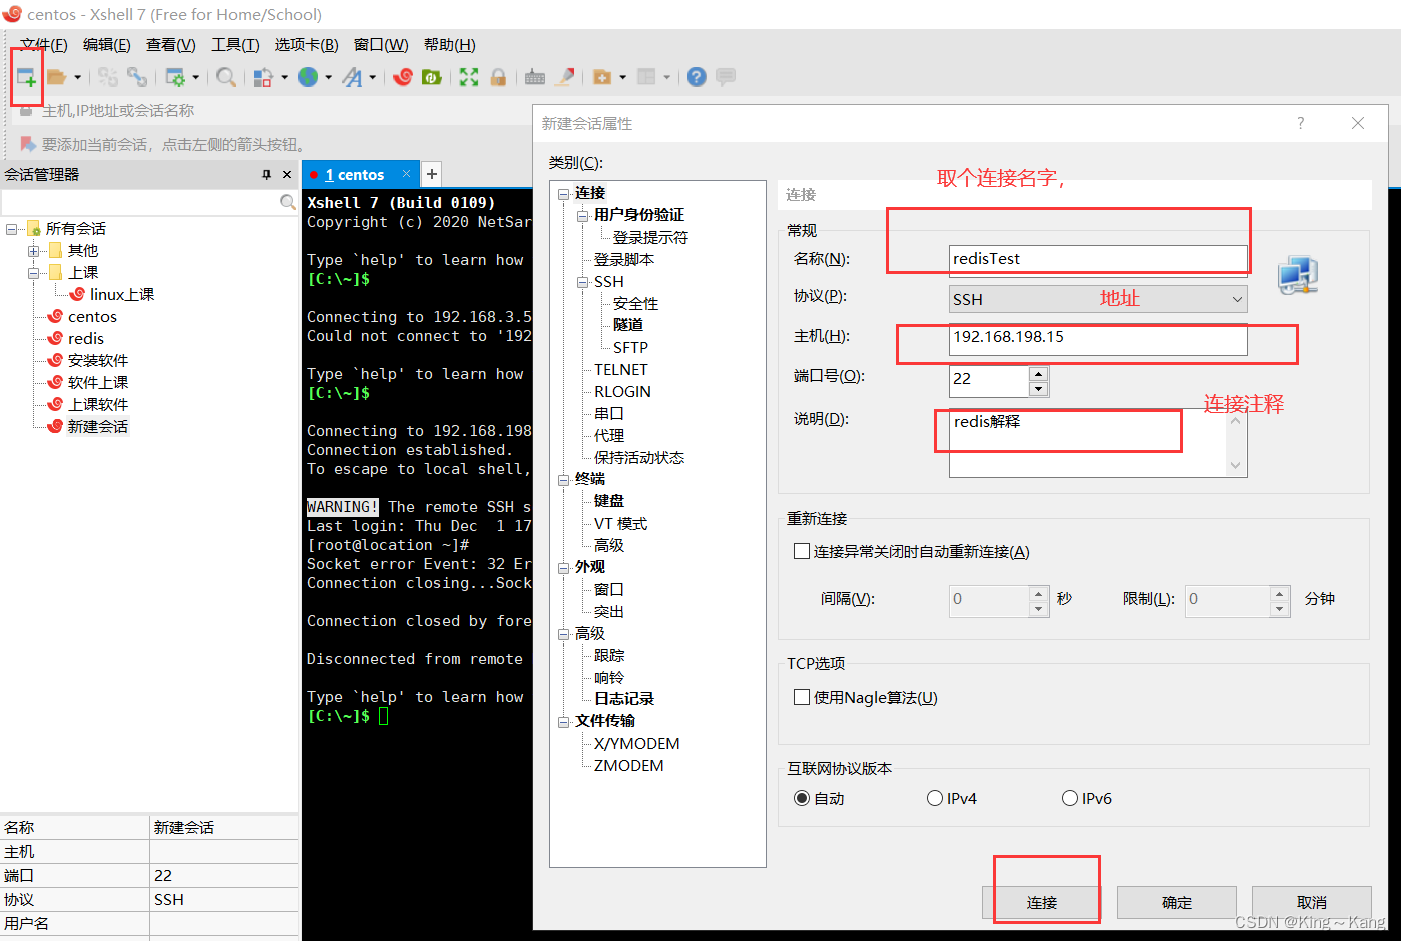Click the globe encoding icon
Image resolution: width=1401 pixels, height=941 pixels.
click(308, 77)
